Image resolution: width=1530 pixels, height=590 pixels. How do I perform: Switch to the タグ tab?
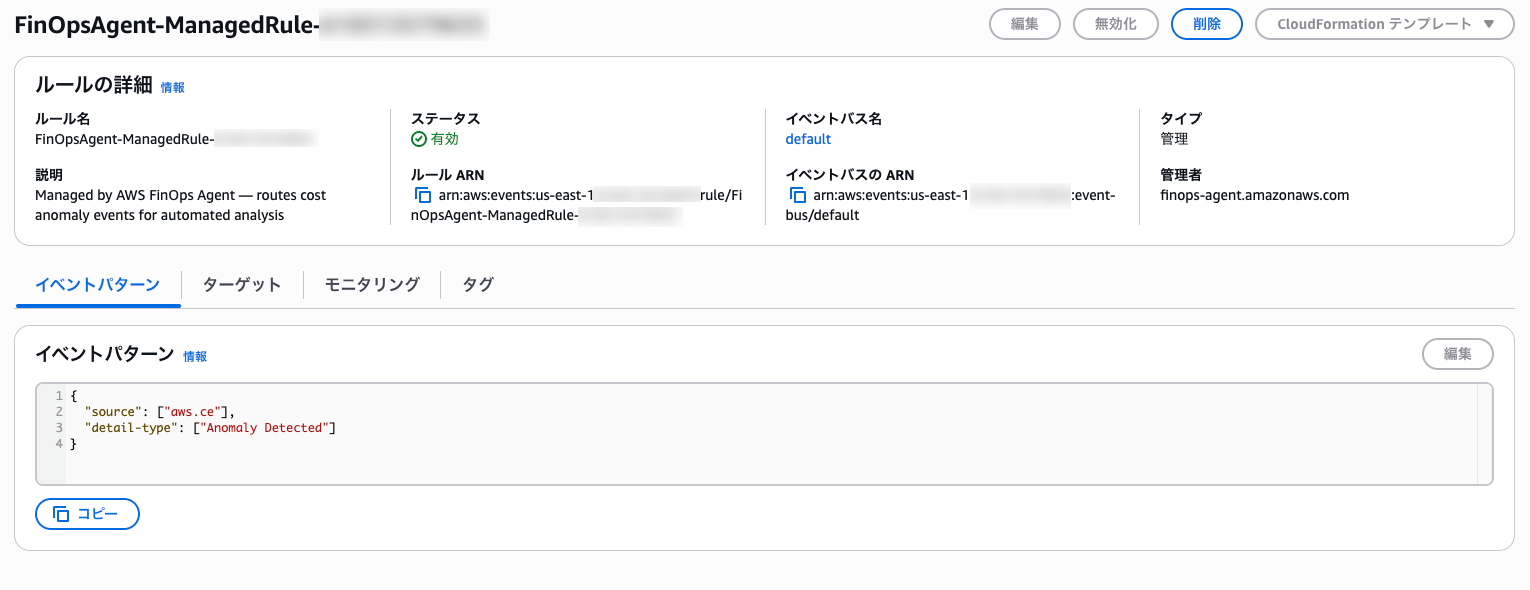pyautogui.click(x=478, y=284)
